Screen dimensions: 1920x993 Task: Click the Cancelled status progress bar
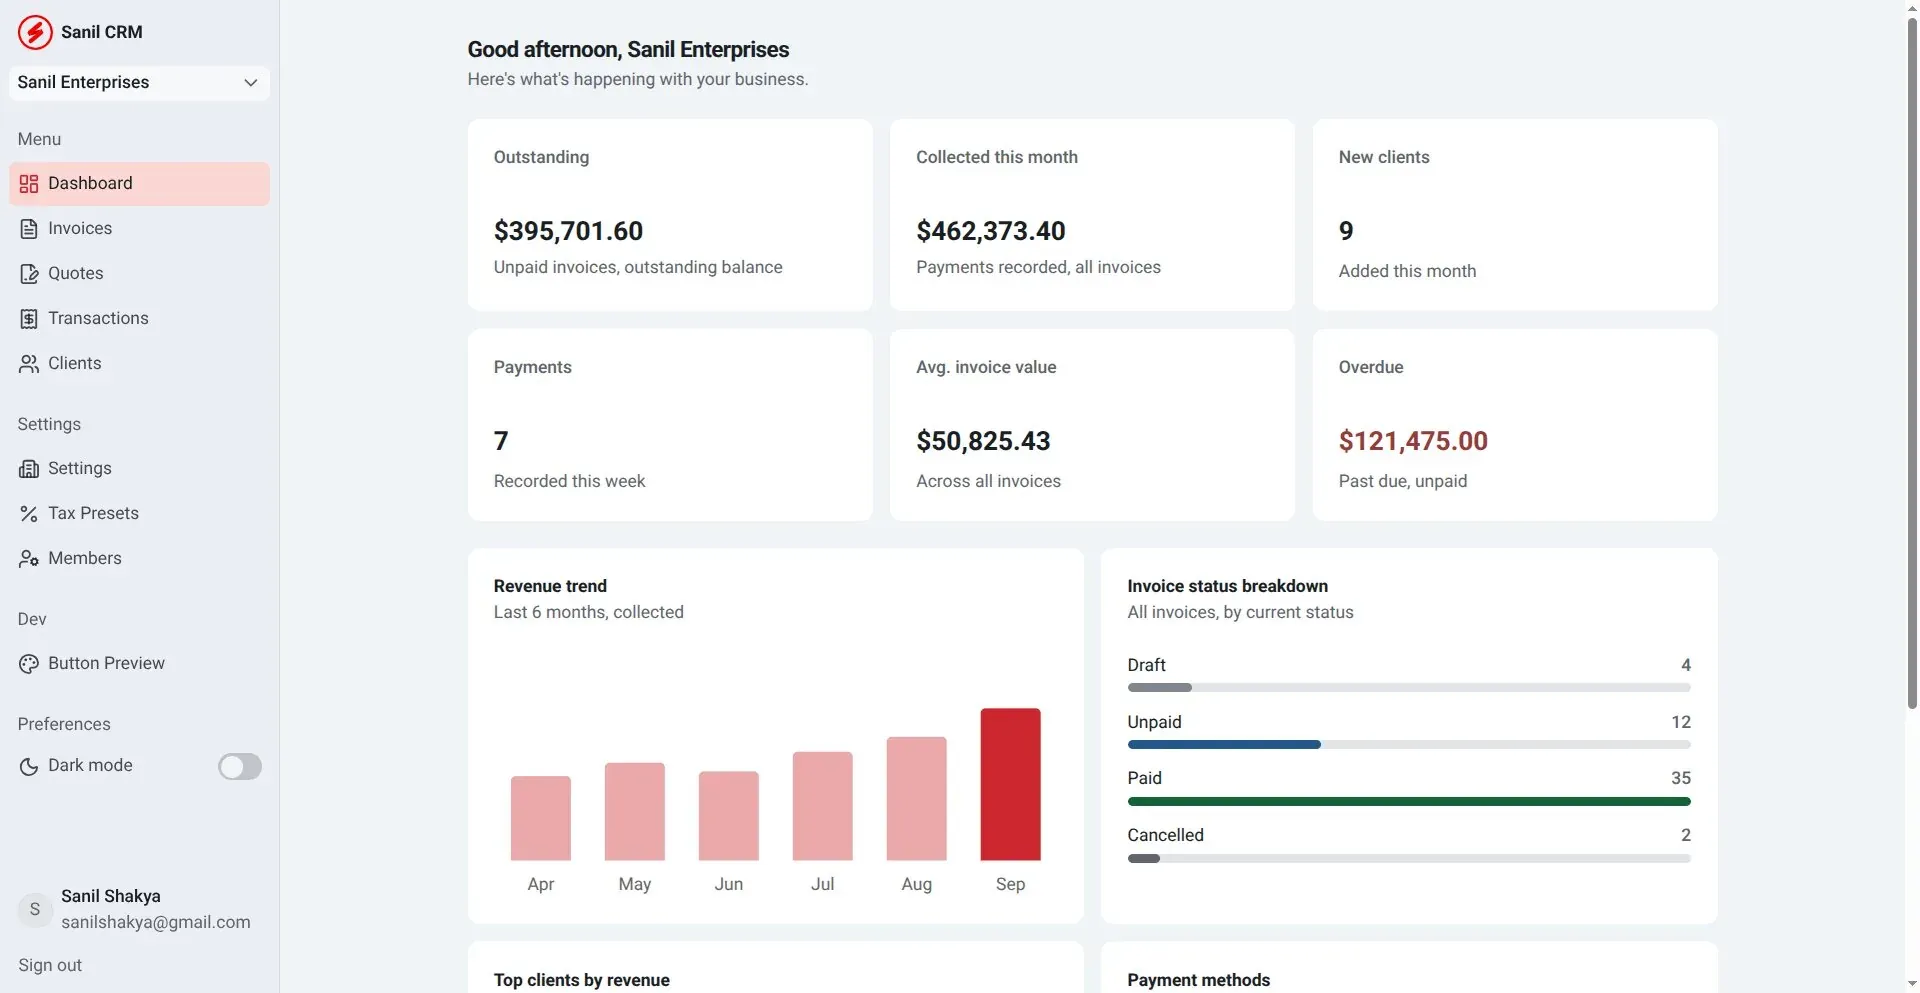coord(1409,859)
